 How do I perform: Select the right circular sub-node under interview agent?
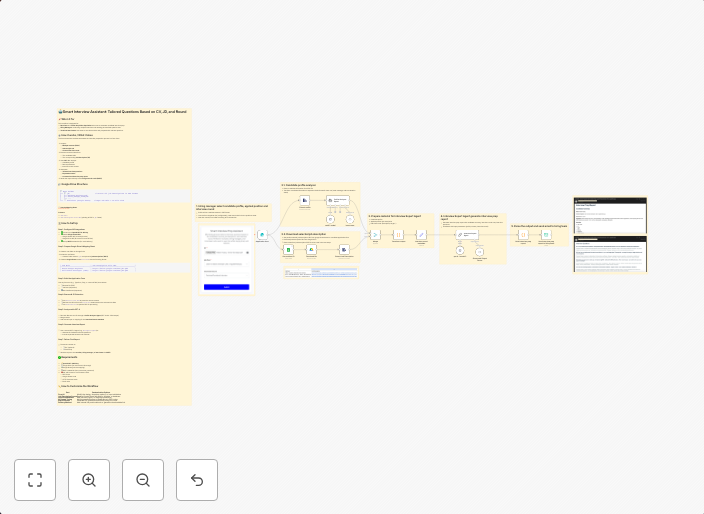tap(480, 252)
